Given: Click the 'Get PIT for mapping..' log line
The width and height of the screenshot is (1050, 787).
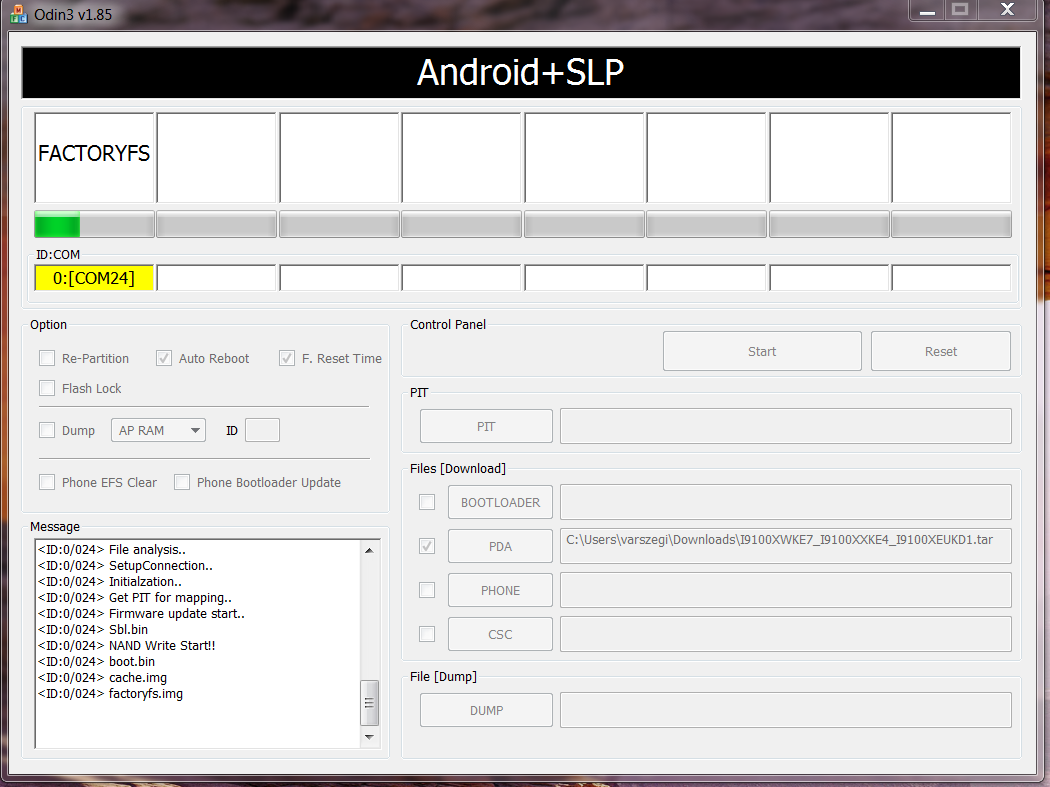Looking at the screenshot, I should click(x=135, y=597).
